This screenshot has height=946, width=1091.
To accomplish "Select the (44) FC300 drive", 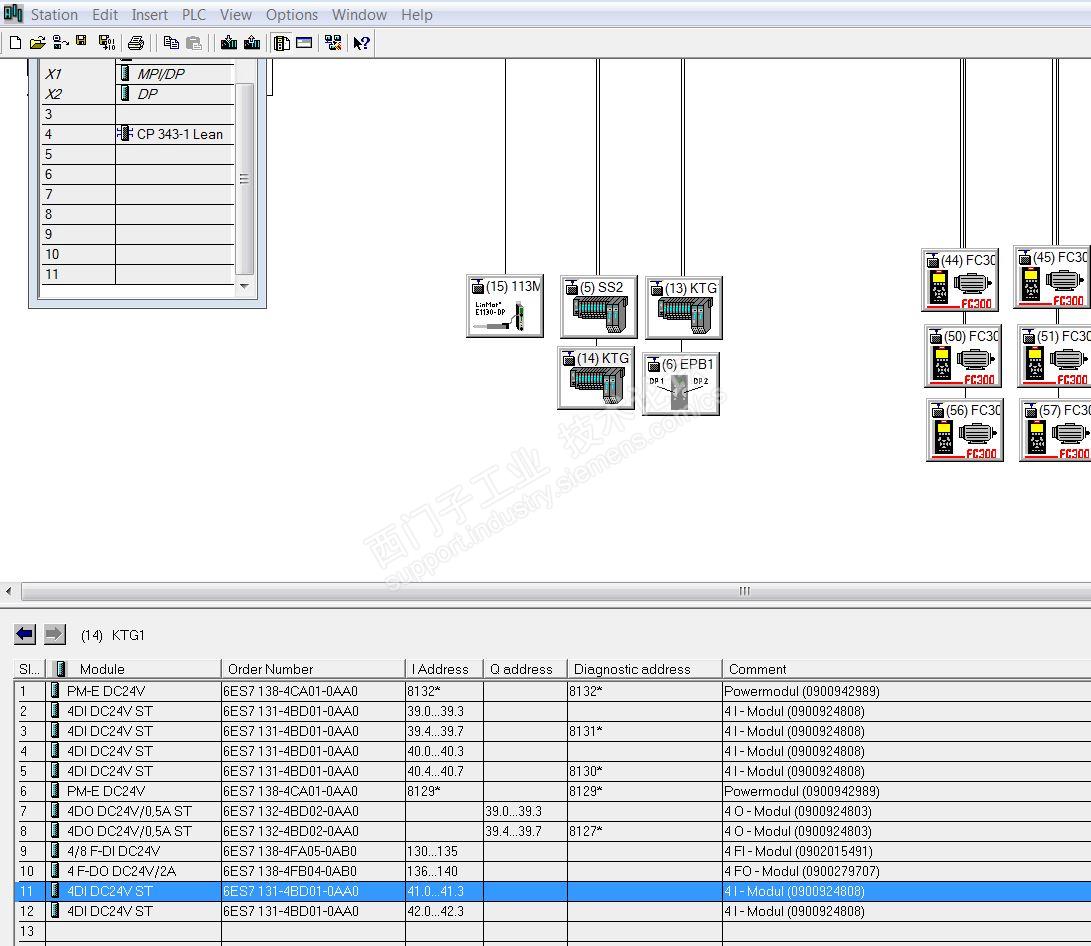I will click(960, 280).
